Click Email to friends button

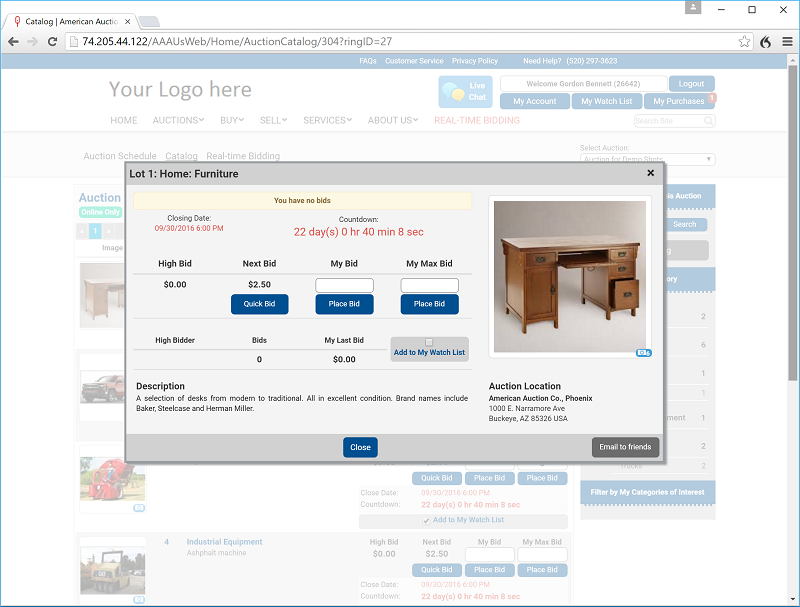point(625,447)
